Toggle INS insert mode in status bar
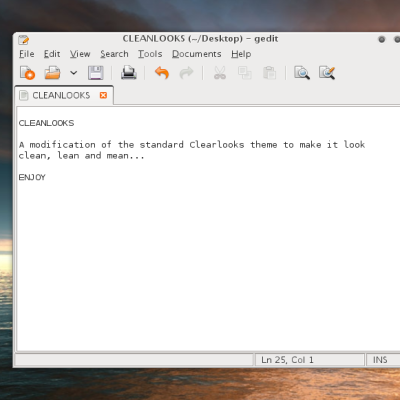This screenshot has width=400, height=400. [380, 360]
